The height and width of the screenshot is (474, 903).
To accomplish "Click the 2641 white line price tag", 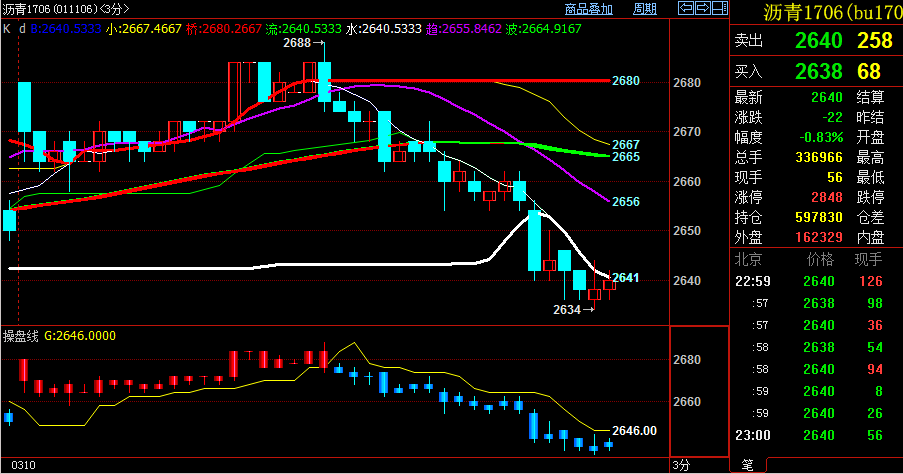I will 625,277.
